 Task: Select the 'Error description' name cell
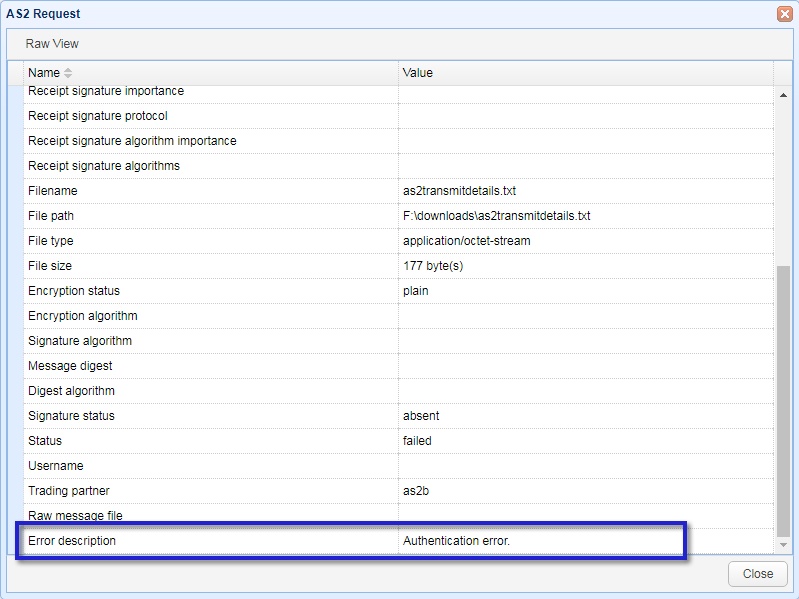[x=211, y=540]
